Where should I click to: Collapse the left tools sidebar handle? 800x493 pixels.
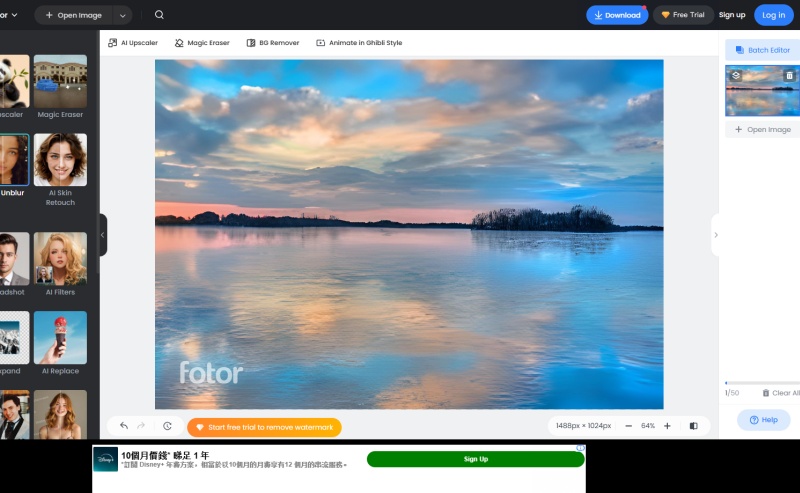click(x=103, y=235)
